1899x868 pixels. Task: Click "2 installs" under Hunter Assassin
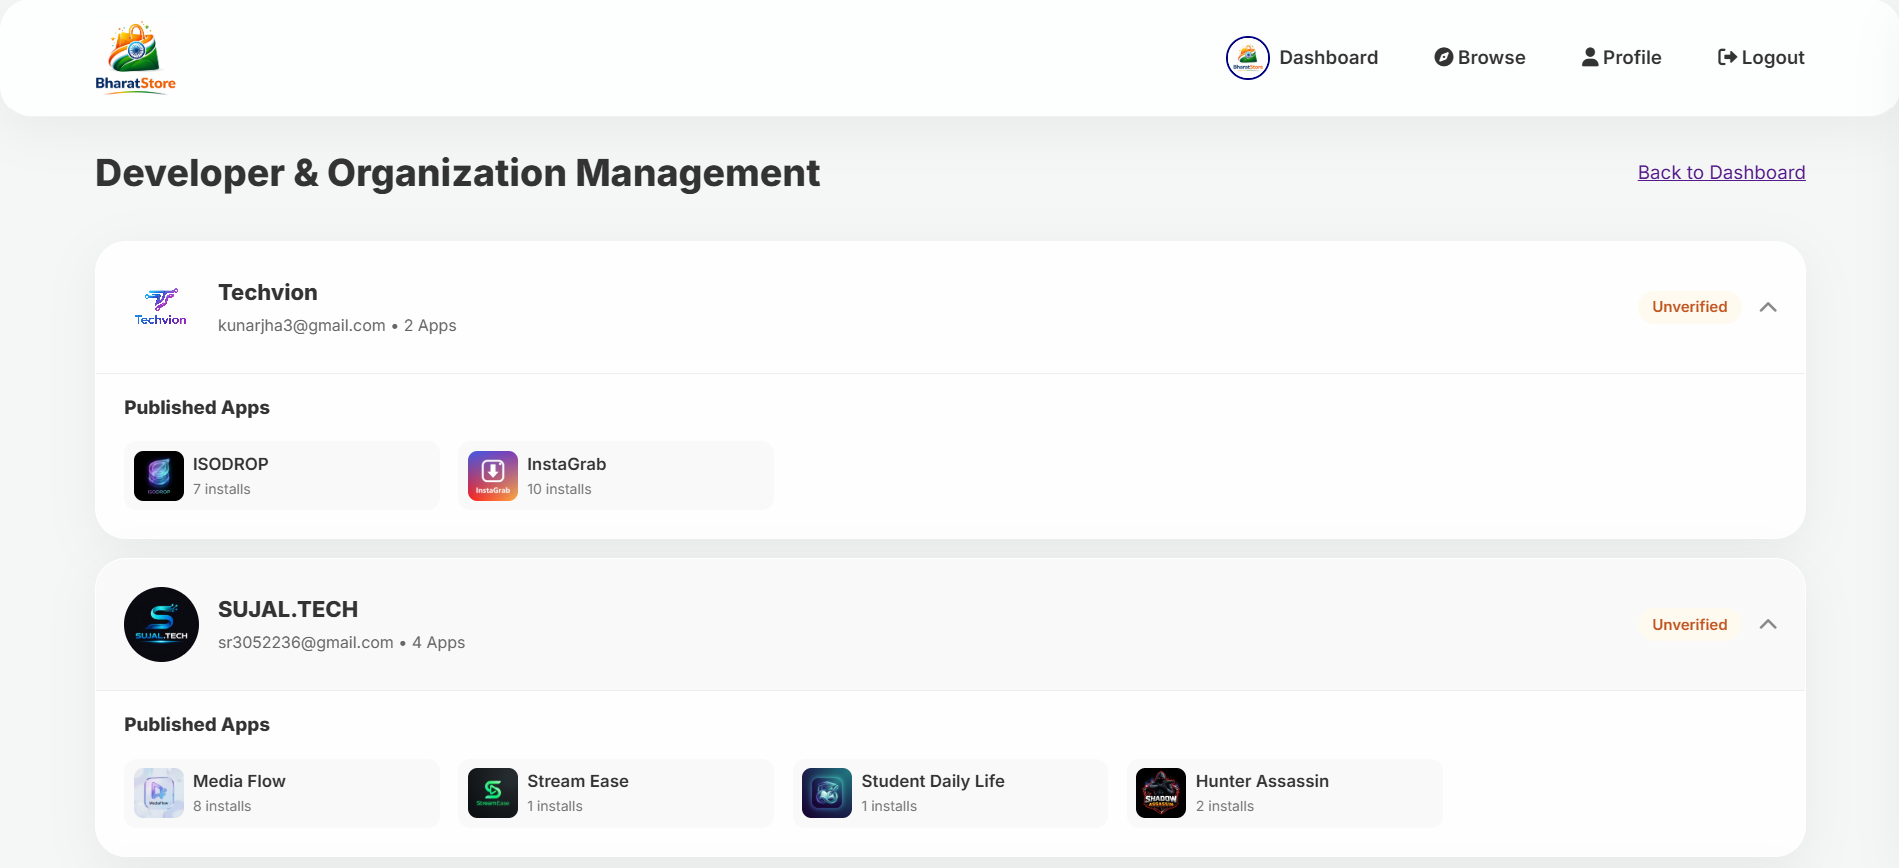point(1225,806)
